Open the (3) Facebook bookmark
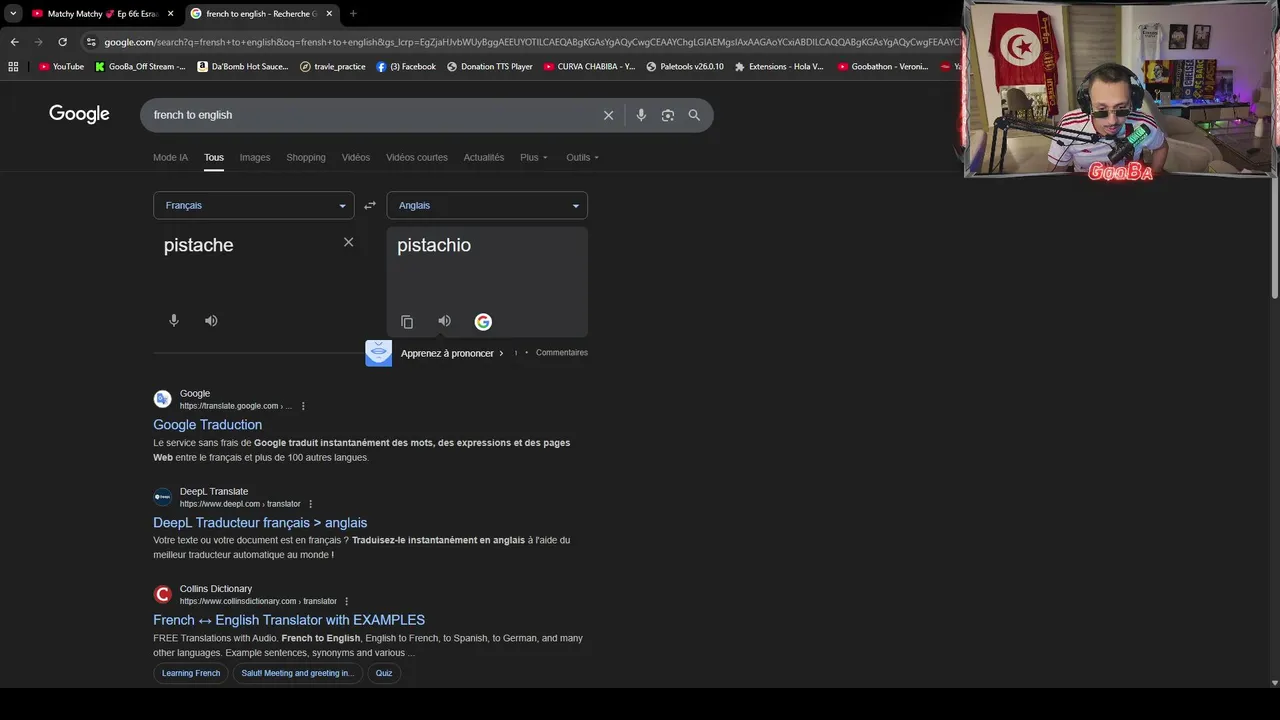 click(406, 67)
